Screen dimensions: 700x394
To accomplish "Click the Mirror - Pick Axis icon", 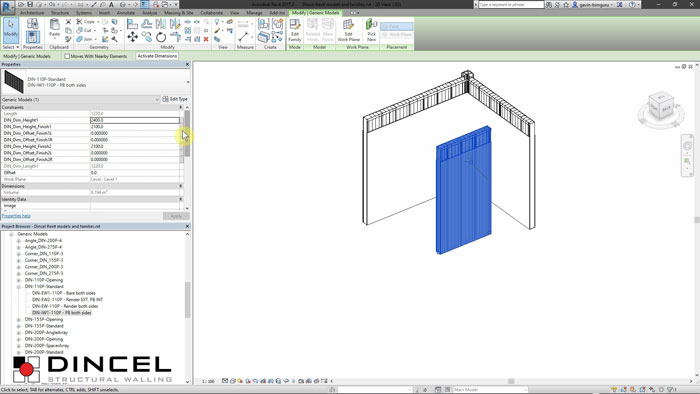I will tap(161, 24).
